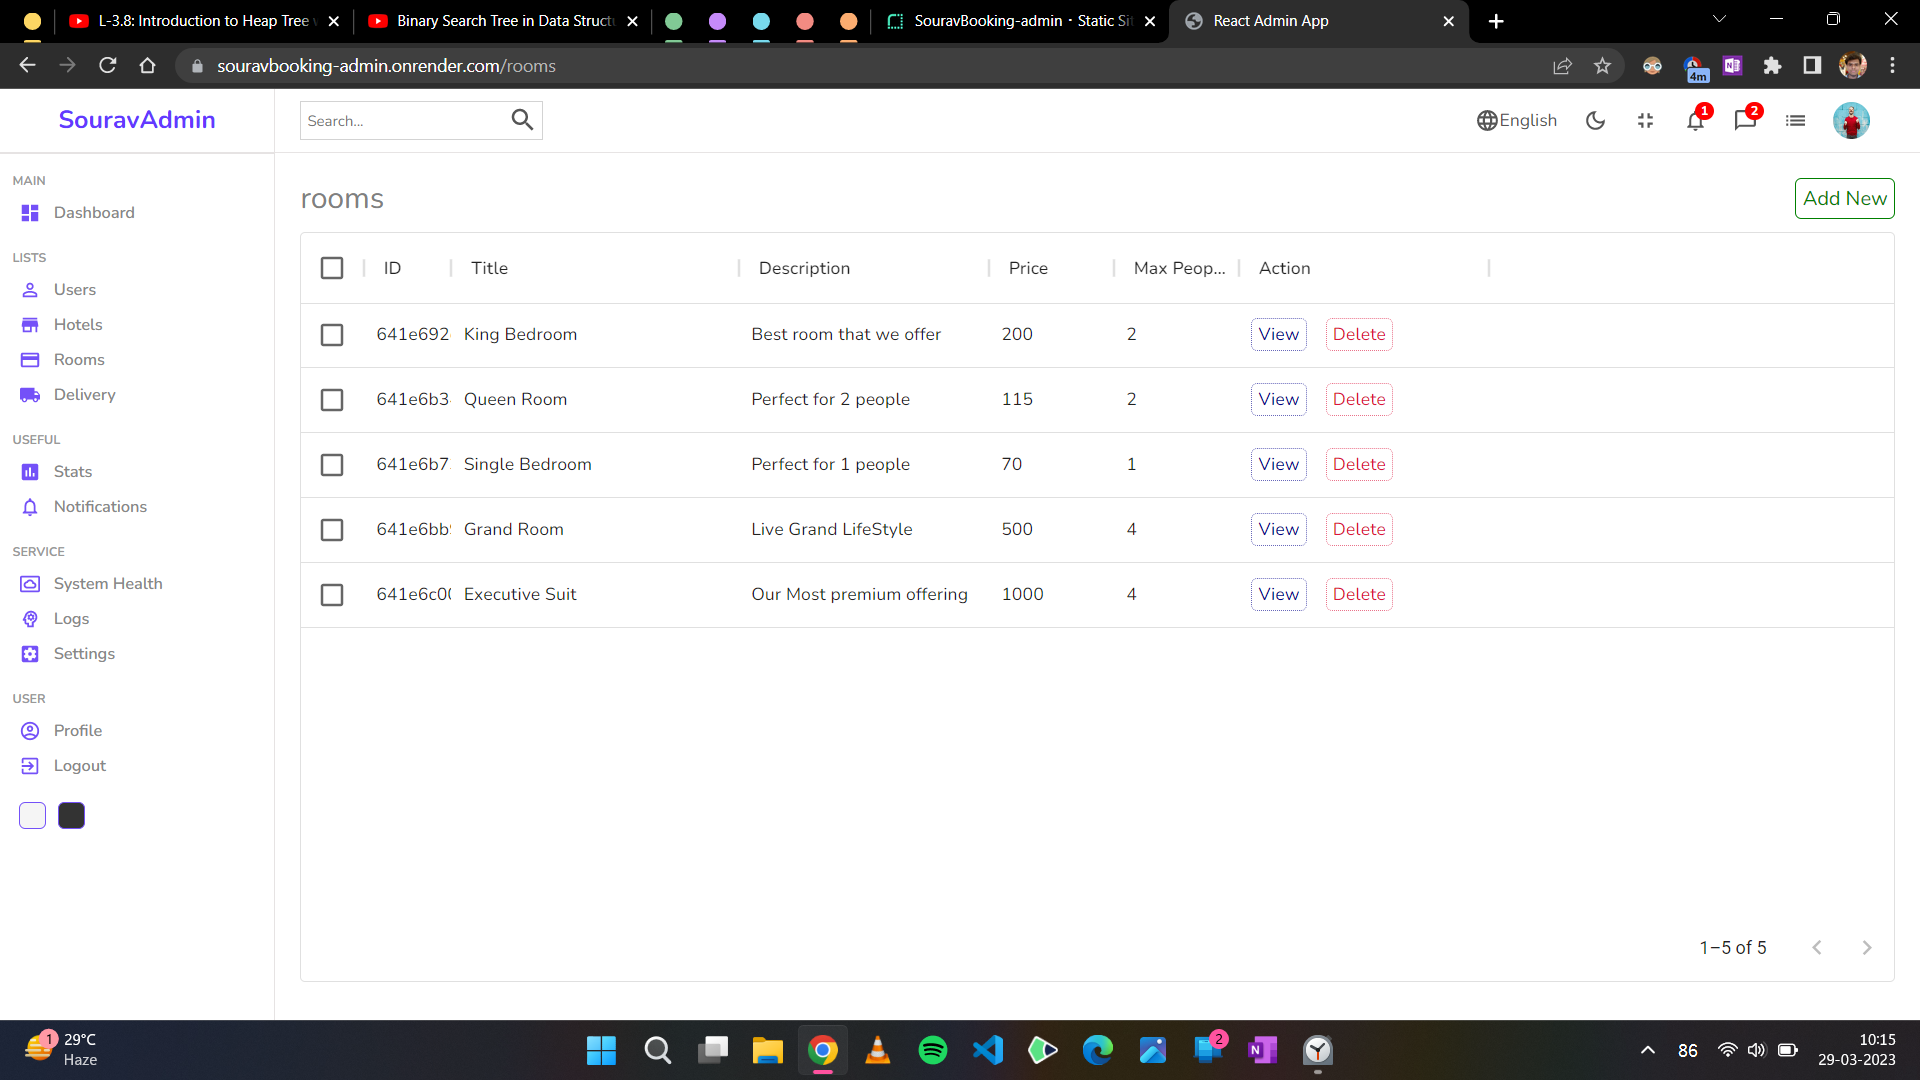Viewport: 1920px width, 1080px height.
Task: Check the King Bedroom row checkbox
Action: click(x=332, y=335)
